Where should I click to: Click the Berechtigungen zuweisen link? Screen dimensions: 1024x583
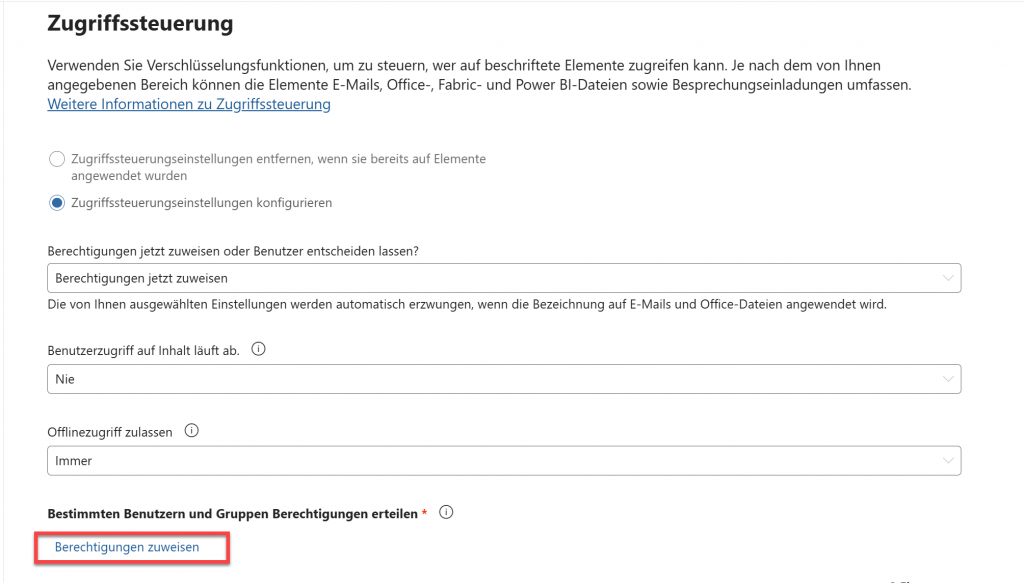coord(127,547)
